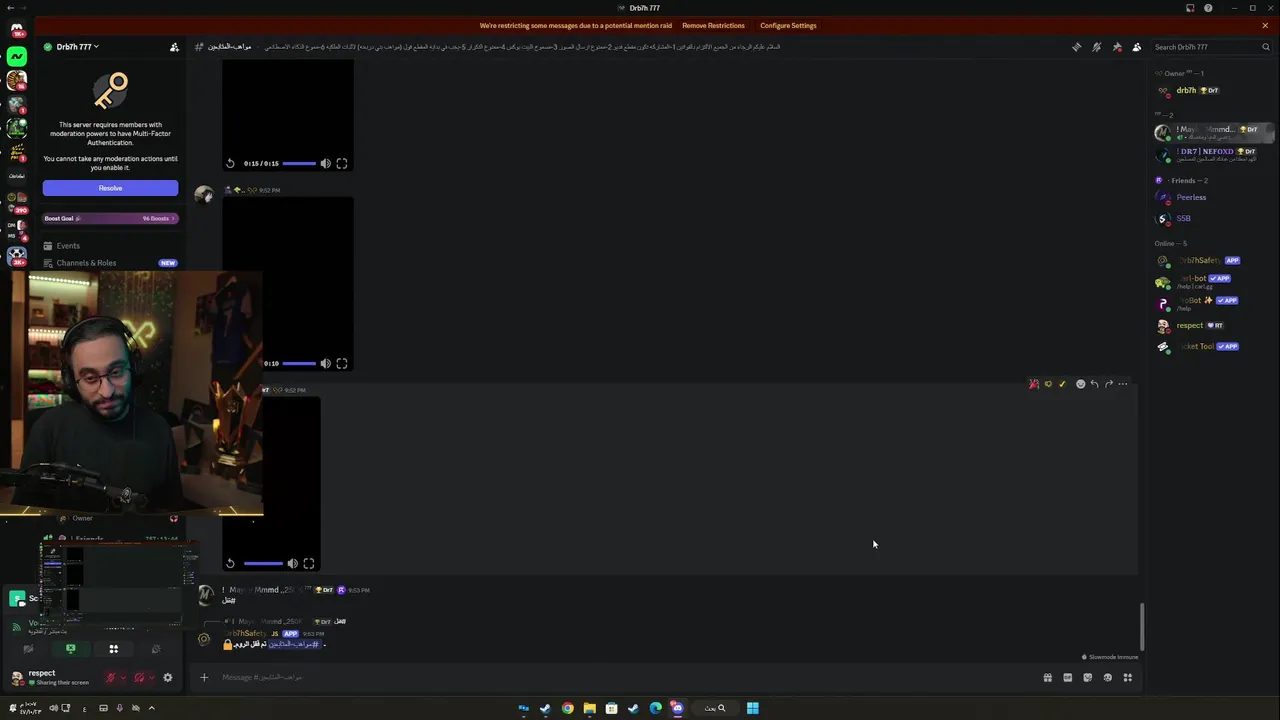Screen dimensions: 1280x720
Task: Open the Add Reaction emoji picker on message
Action: [x=1080, y=384]
